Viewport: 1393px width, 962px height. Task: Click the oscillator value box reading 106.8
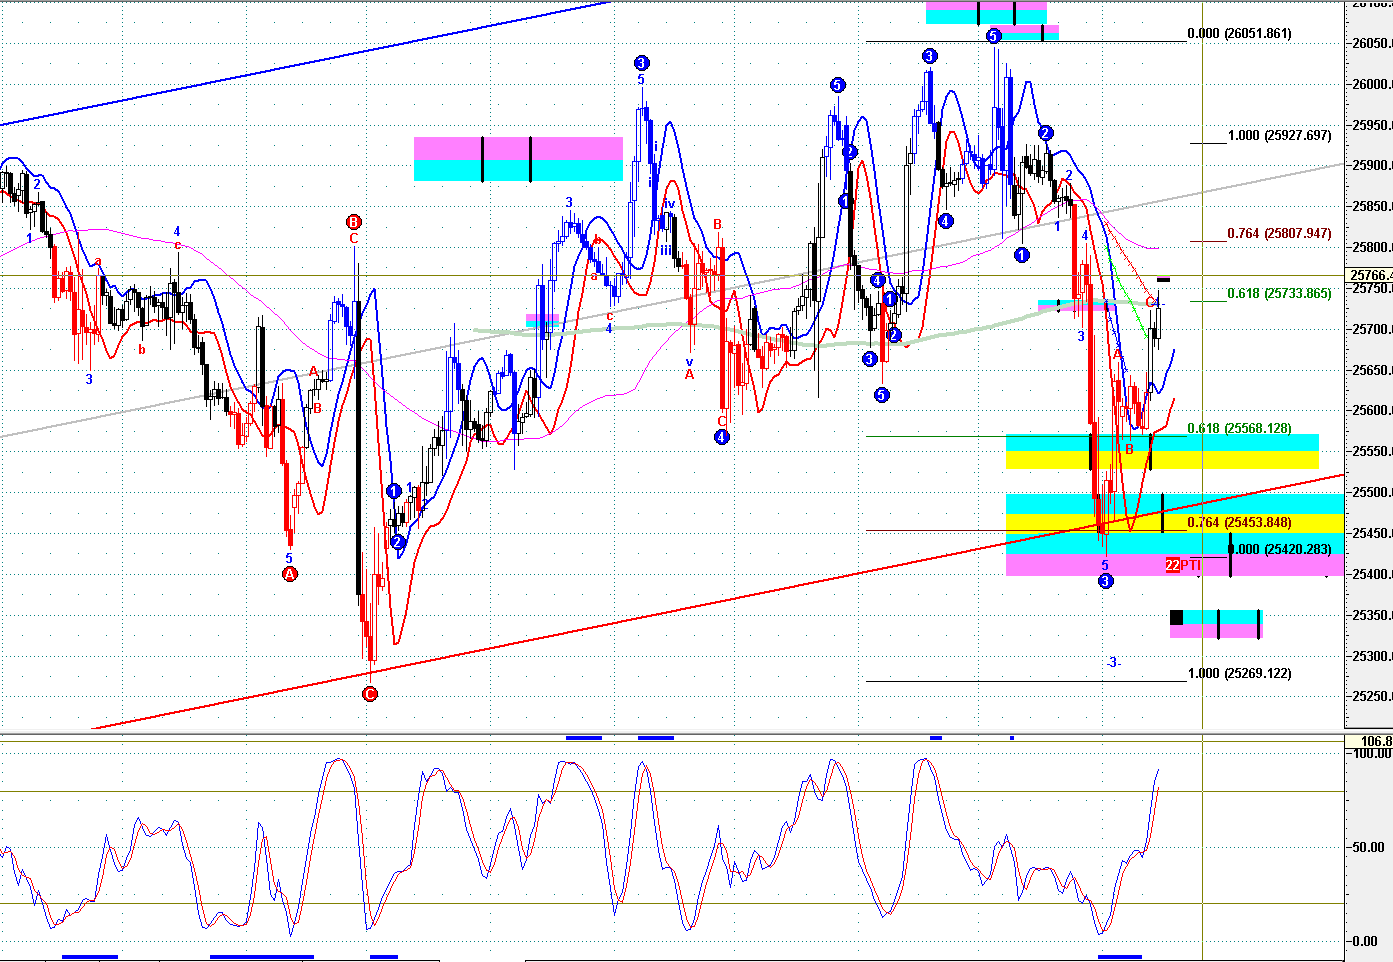(x=1375, y=741)
